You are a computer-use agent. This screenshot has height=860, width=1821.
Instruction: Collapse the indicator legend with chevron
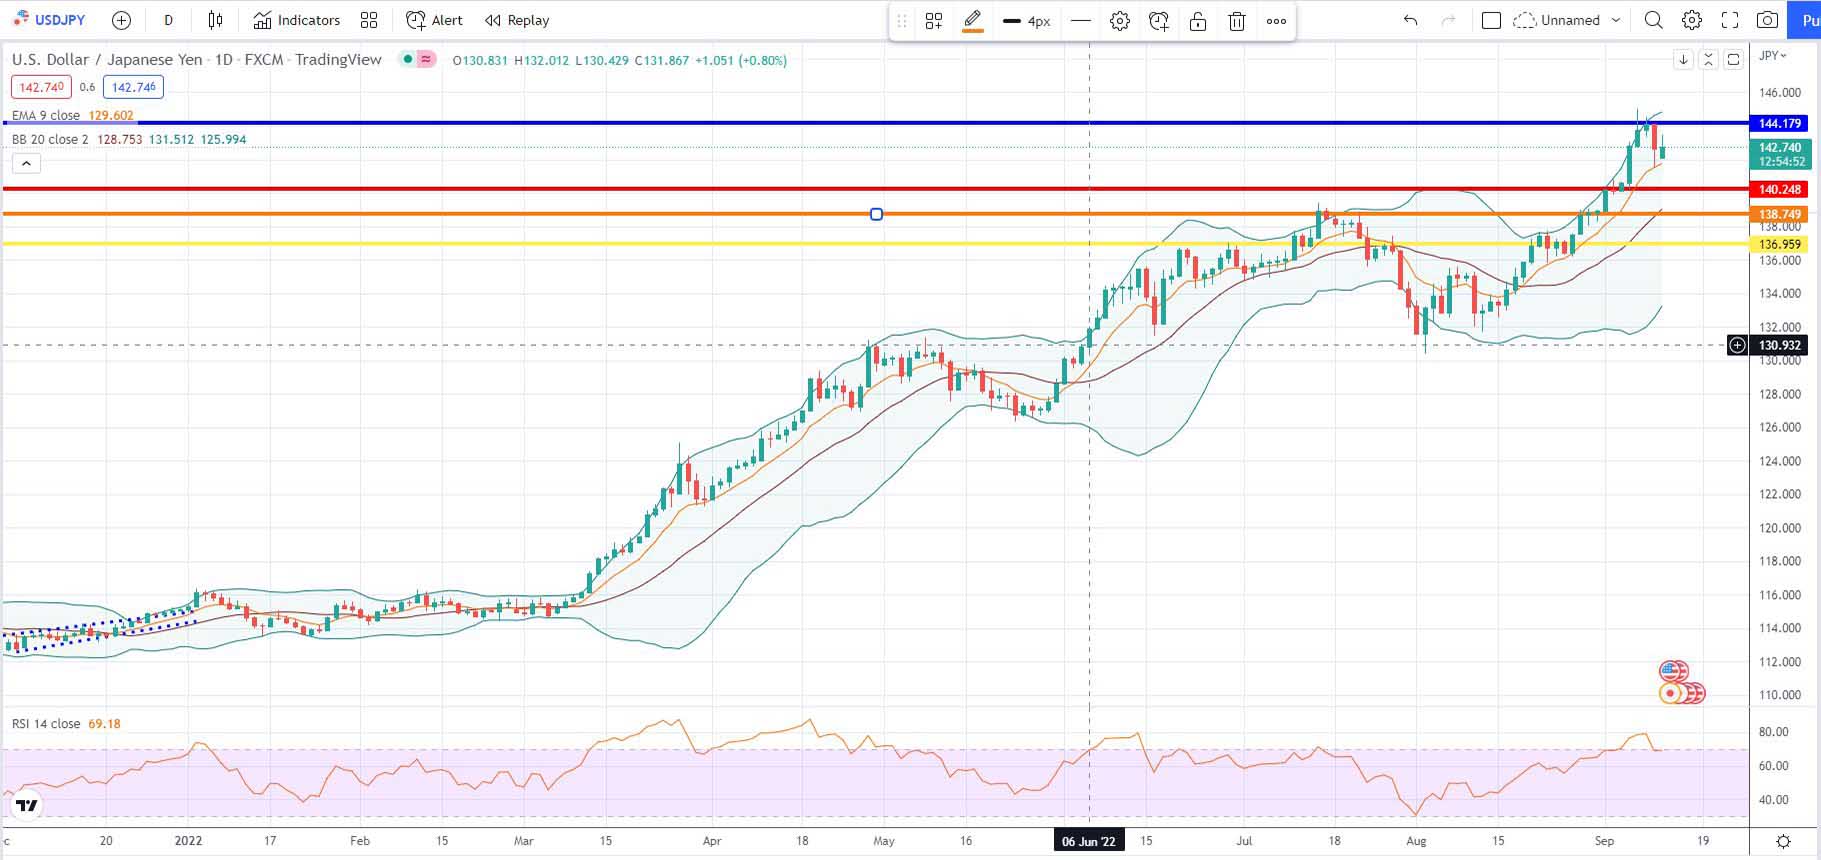(x=26, y=163)
